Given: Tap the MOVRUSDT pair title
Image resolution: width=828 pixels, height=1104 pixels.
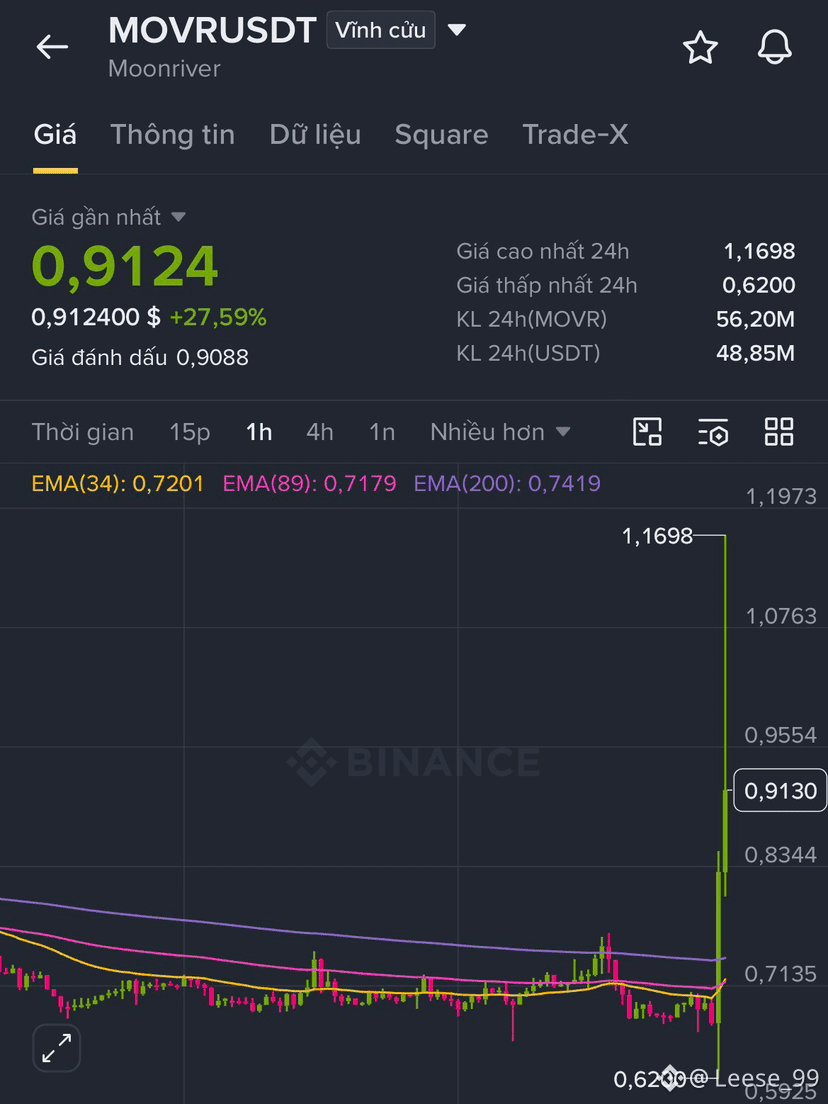Looking at the screenshot, I should point(213,30).
